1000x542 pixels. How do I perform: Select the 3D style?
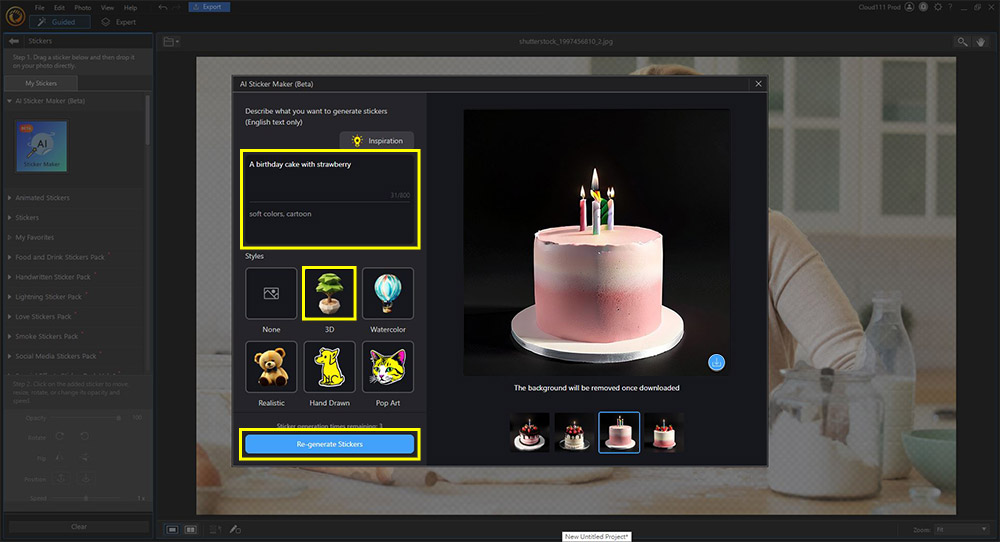tap(329, 293)
